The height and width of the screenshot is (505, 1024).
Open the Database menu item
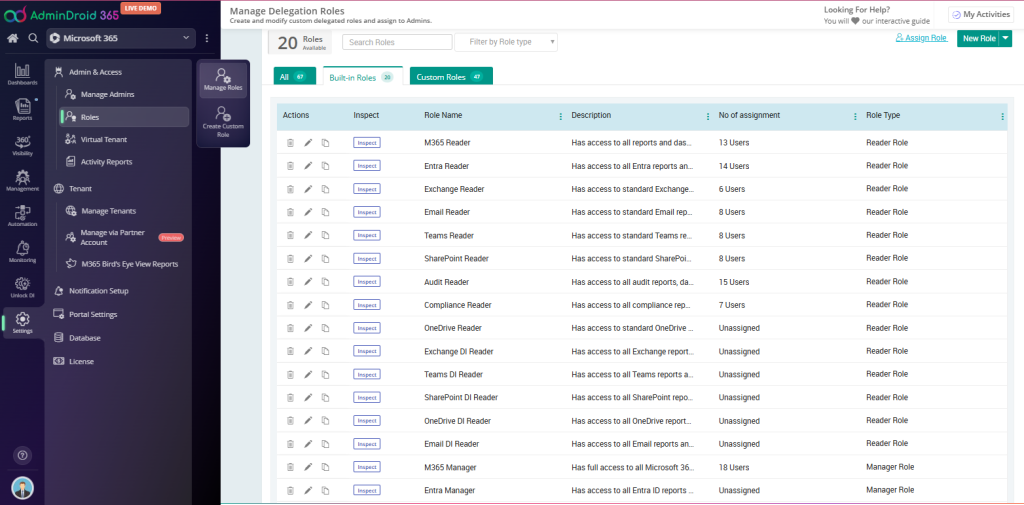pos(85,338)
